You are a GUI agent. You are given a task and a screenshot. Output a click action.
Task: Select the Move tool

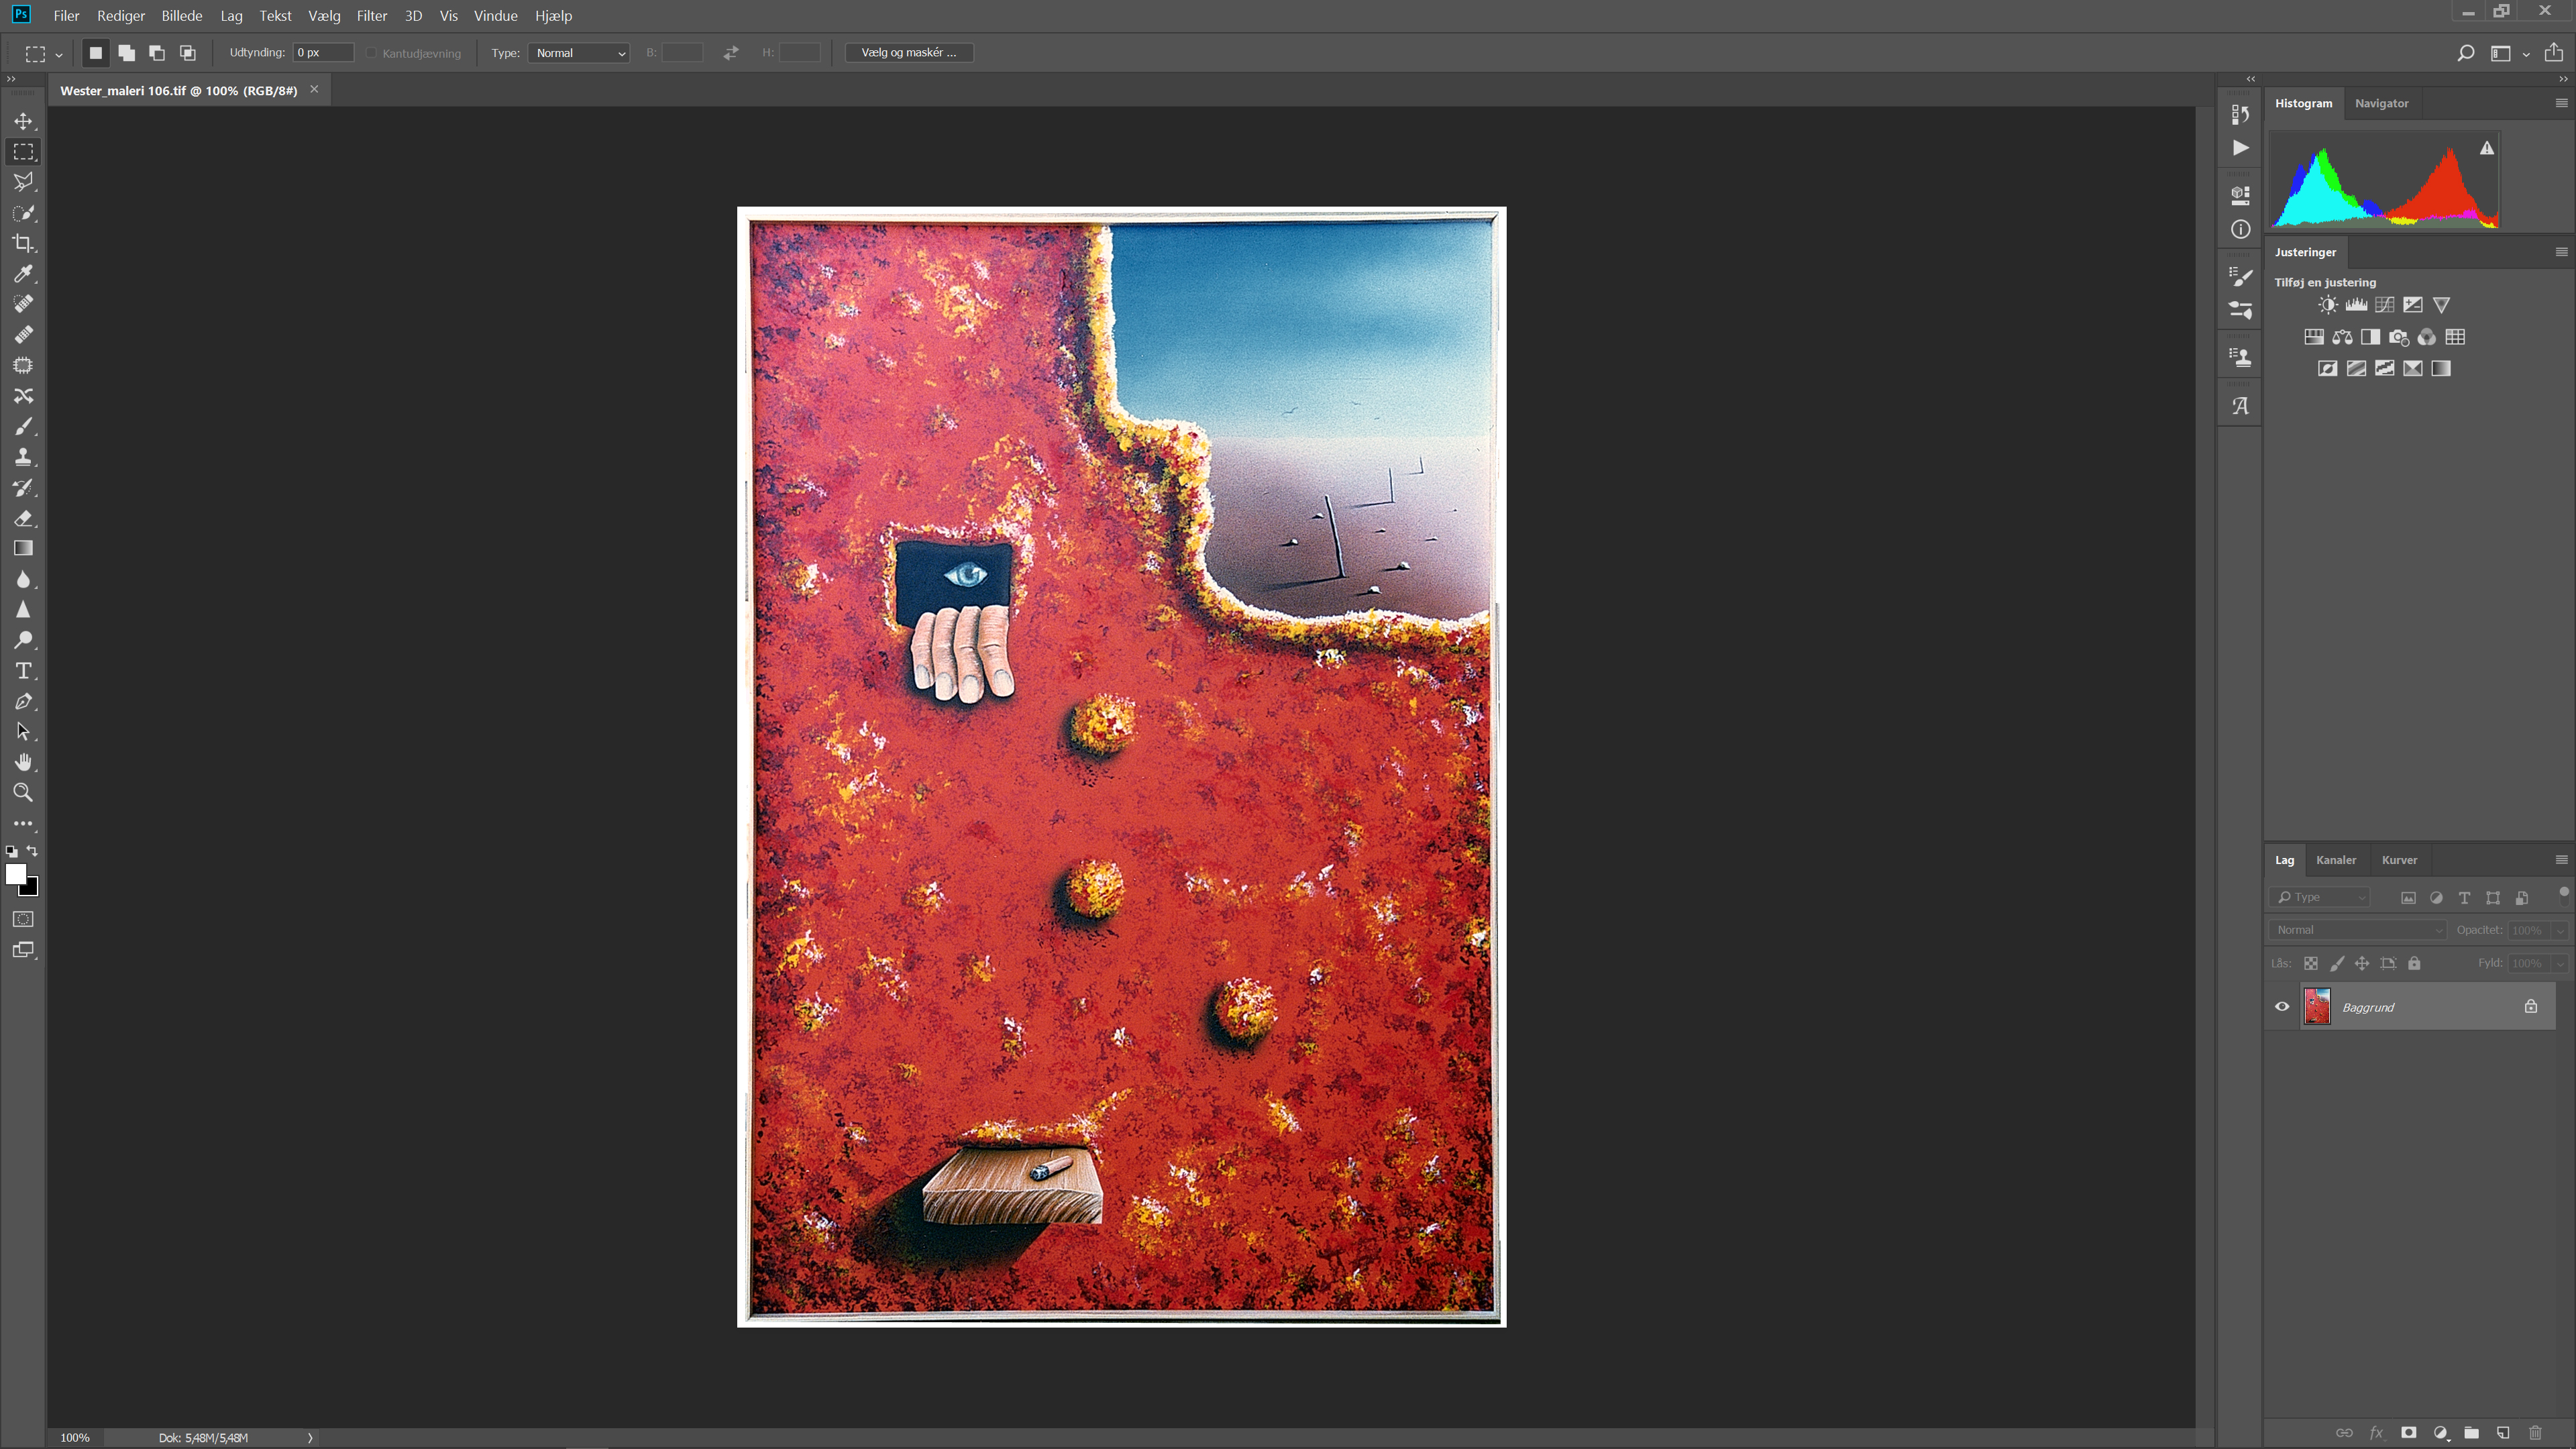pyautogui.click(x=23, y=121)
